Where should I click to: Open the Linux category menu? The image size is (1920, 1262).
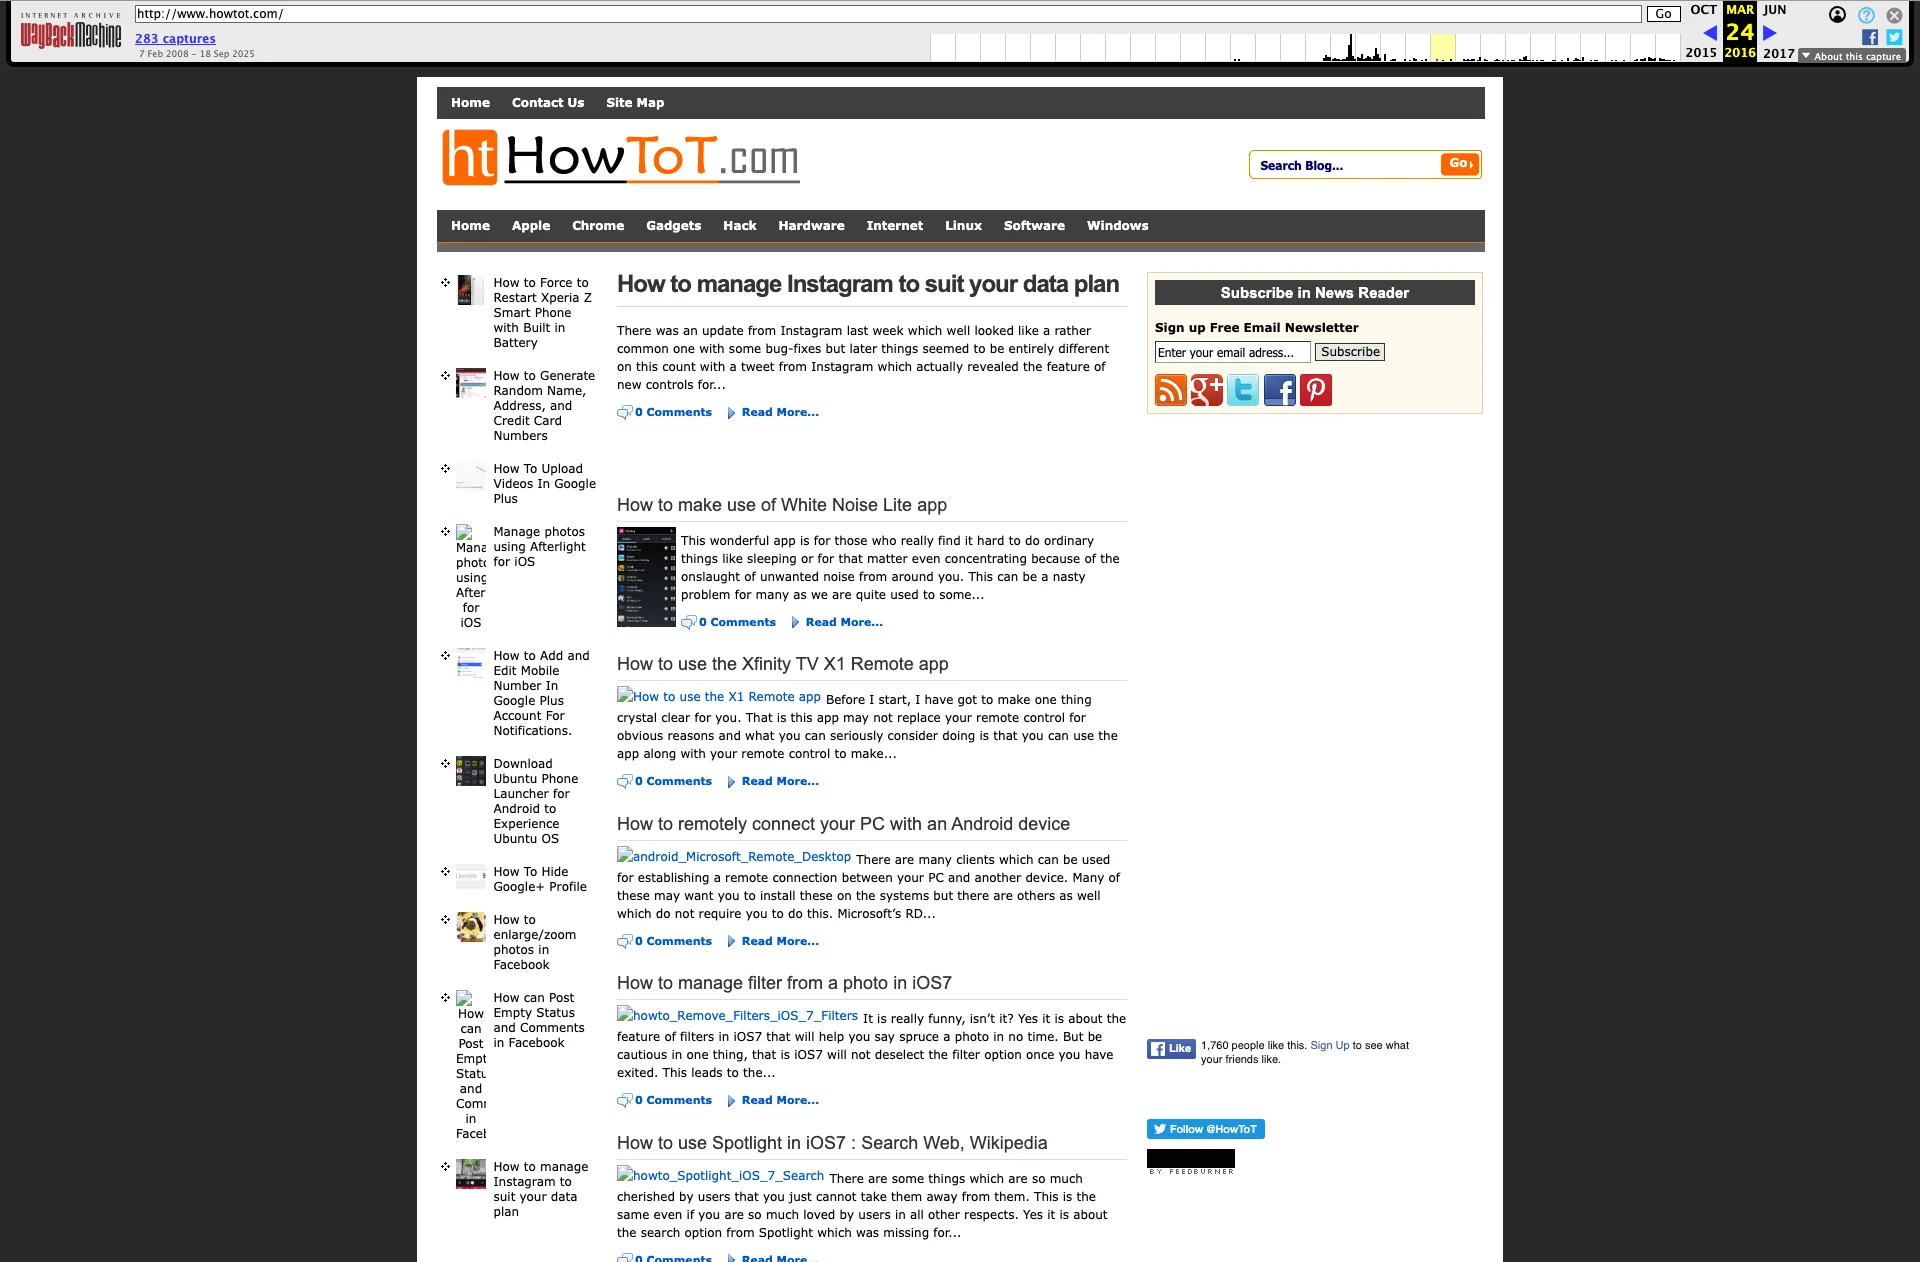click(x=963, y=226)
